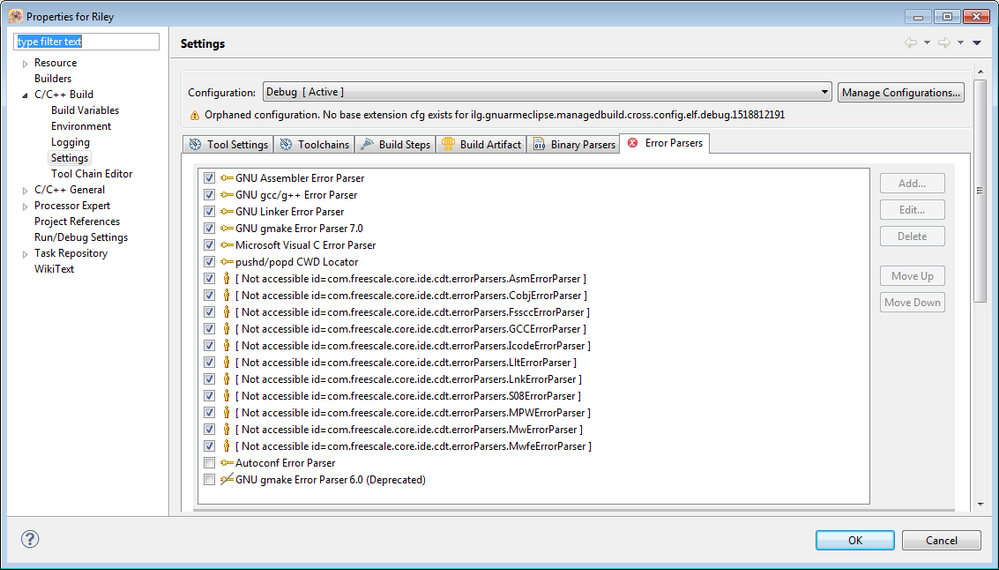Click the back navigation arrow icon
999x570 pixels.
[x=911, y=43]
